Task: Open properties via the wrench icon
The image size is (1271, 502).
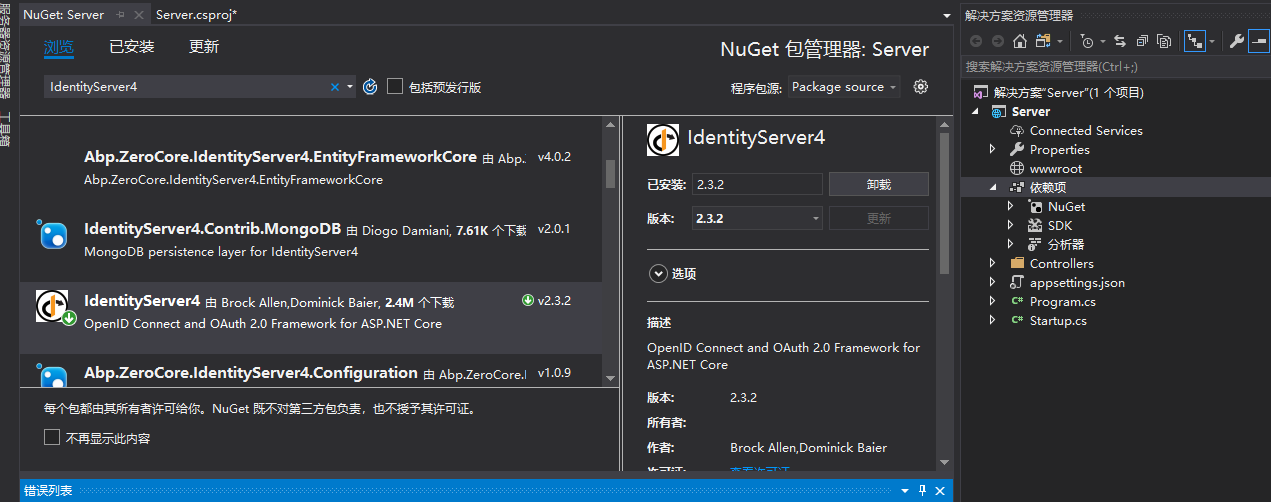Action: point(1236,41)
